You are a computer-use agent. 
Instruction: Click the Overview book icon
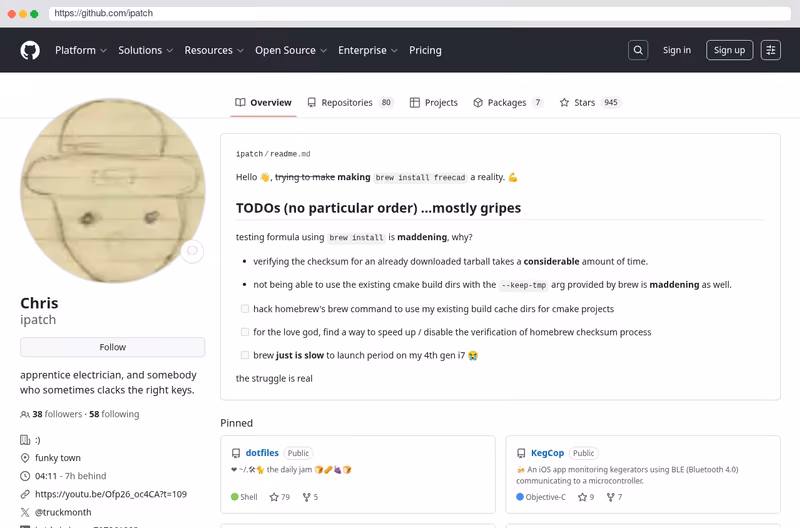pos(240,103)
